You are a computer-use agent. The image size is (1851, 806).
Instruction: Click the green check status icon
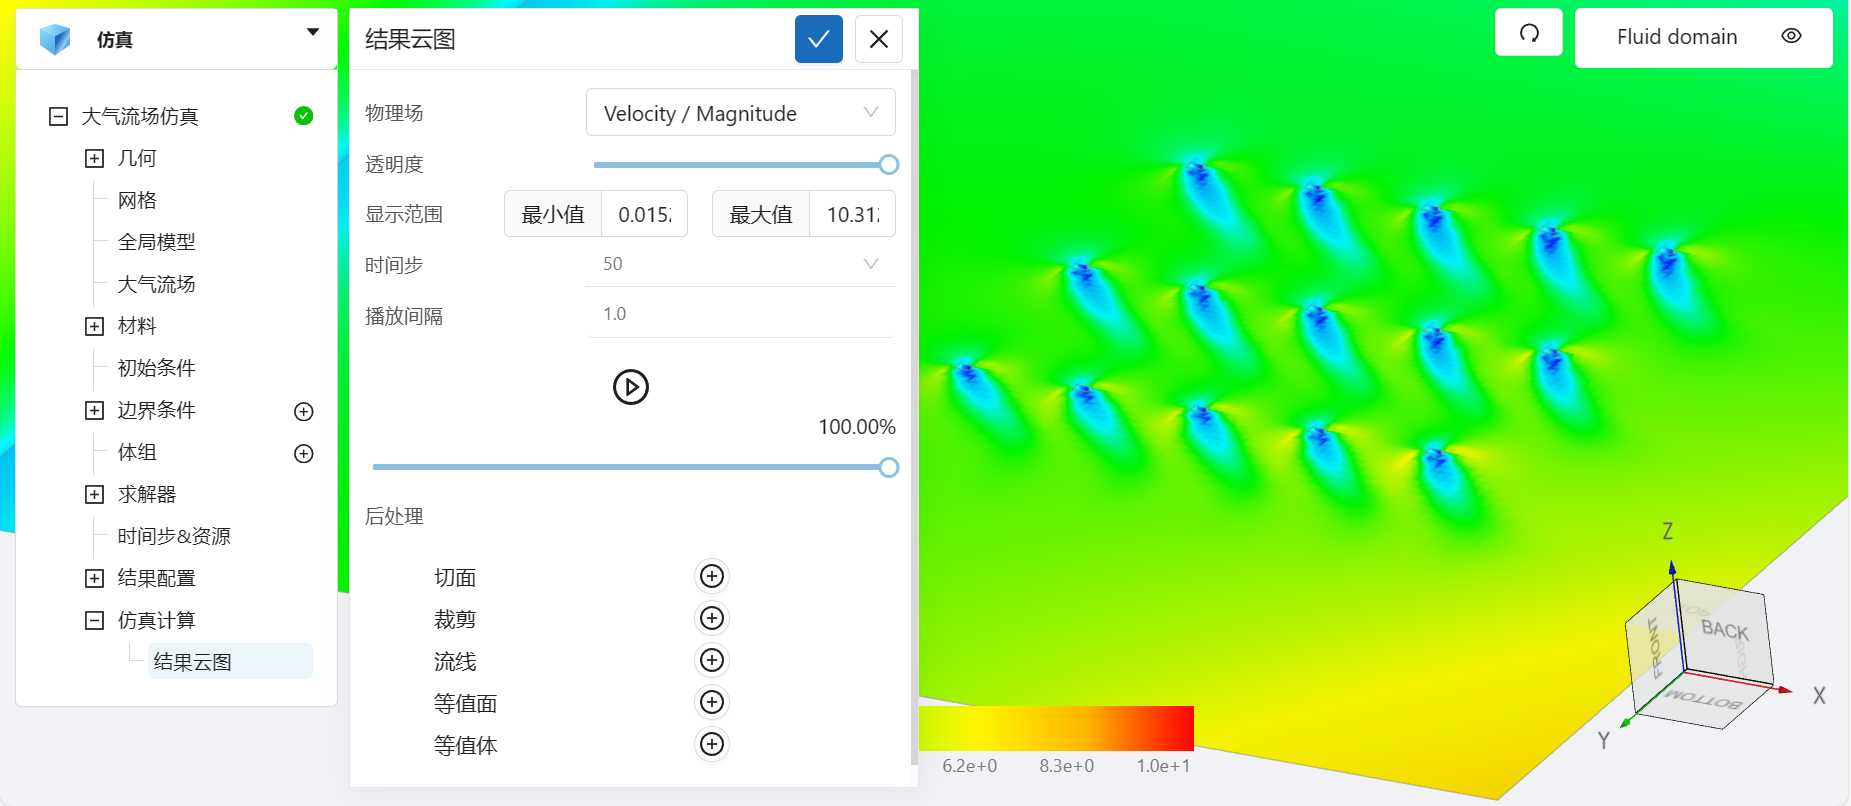tap(304, 116)
